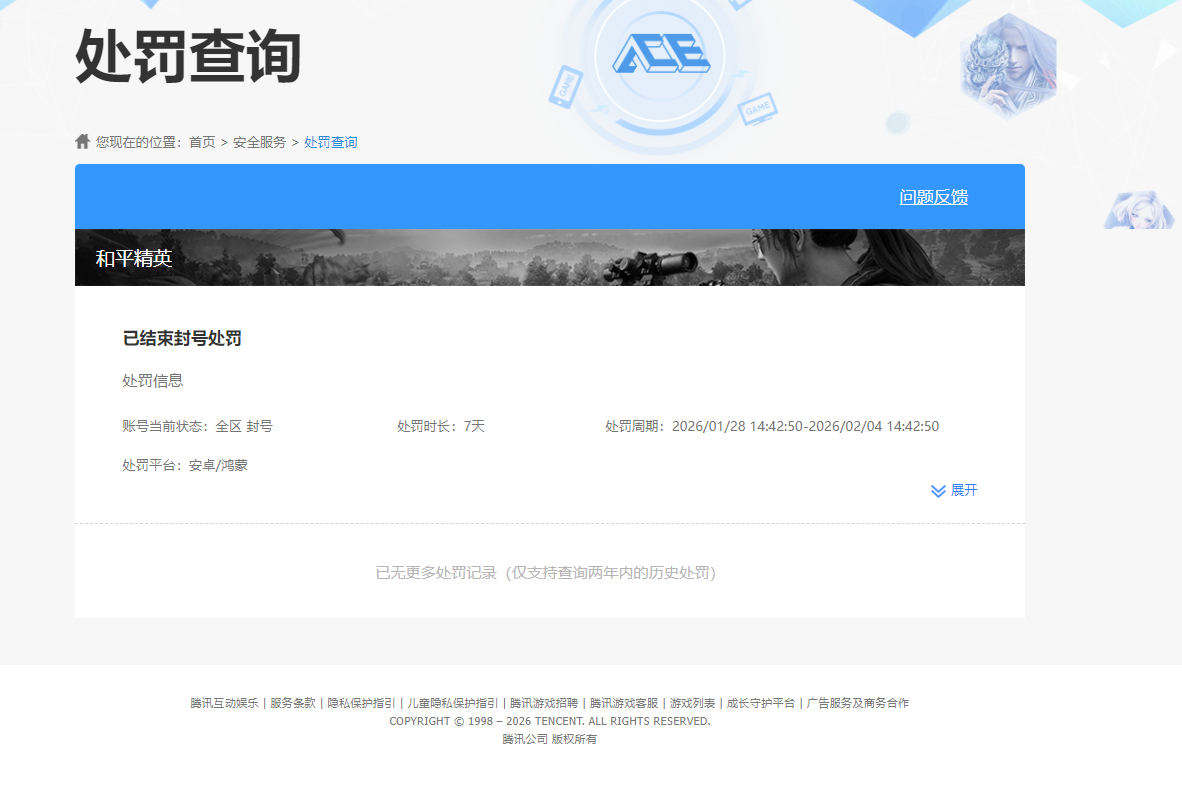The image size is (1182, 789).
Task: Open 安全服务 breadcrumb link
Action: point(259,142)
